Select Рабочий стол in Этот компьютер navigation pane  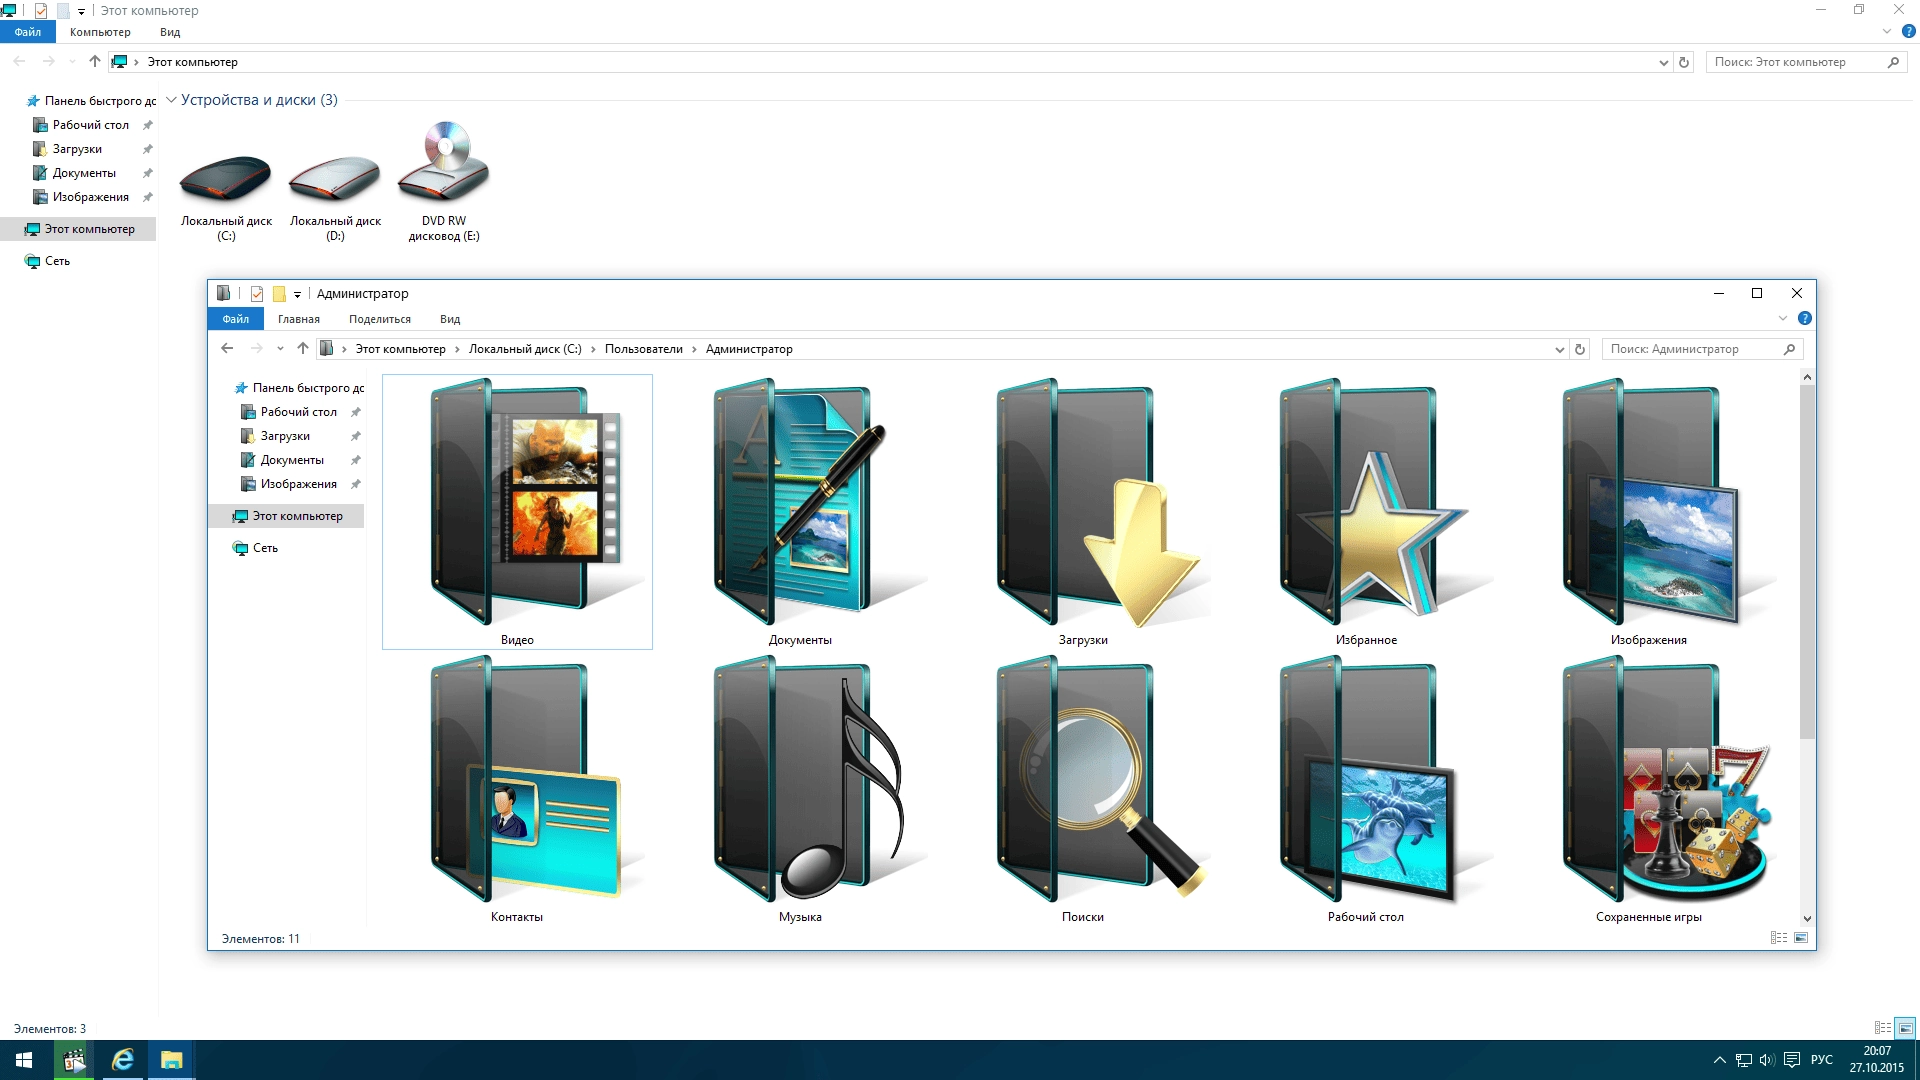90,125
